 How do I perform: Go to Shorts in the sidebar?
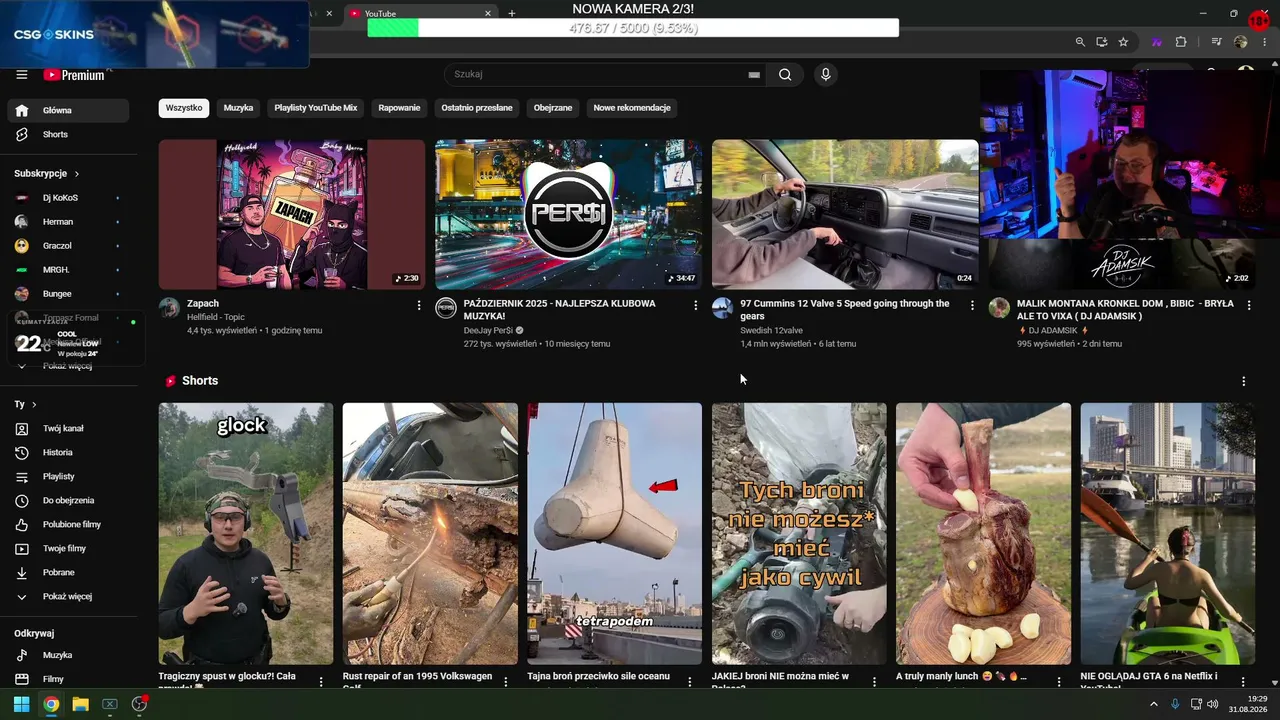[68, 135]
